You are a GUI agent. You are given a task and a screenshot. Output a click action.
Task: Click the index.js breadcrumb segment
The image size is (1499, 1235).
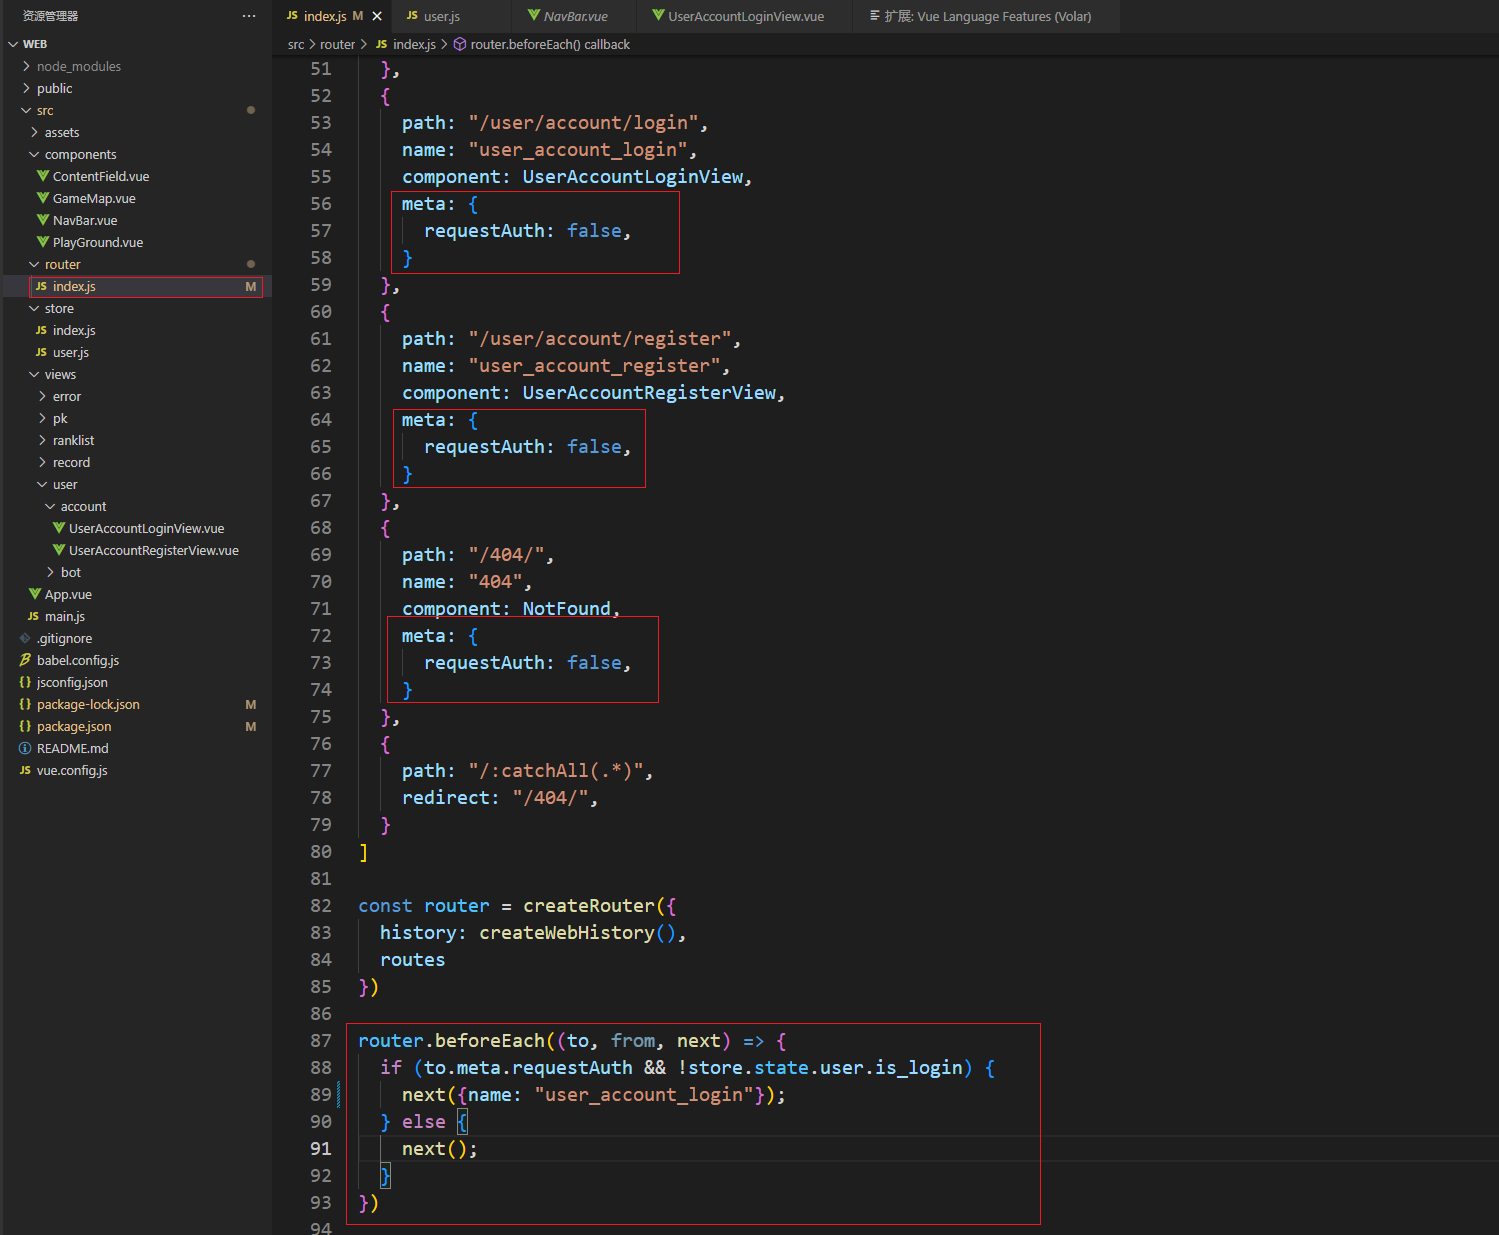pos(413,44)
